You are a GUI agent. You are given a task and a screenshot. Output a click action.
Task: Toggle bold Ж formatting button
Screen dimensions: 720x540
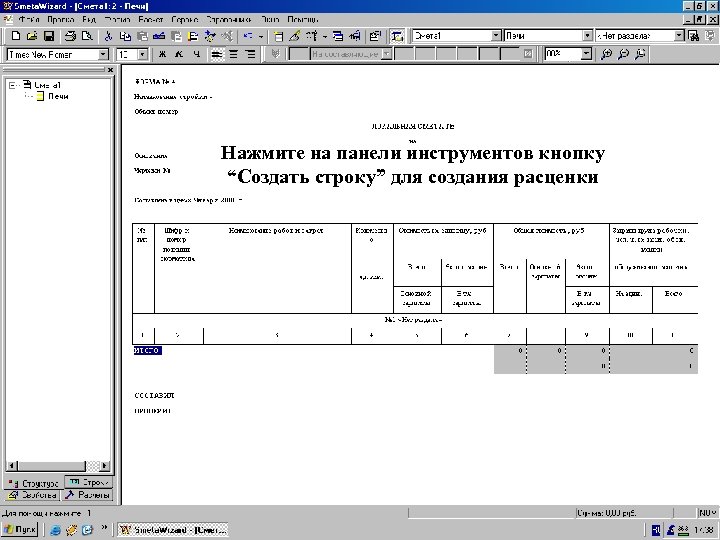click(x=162, y=54)
